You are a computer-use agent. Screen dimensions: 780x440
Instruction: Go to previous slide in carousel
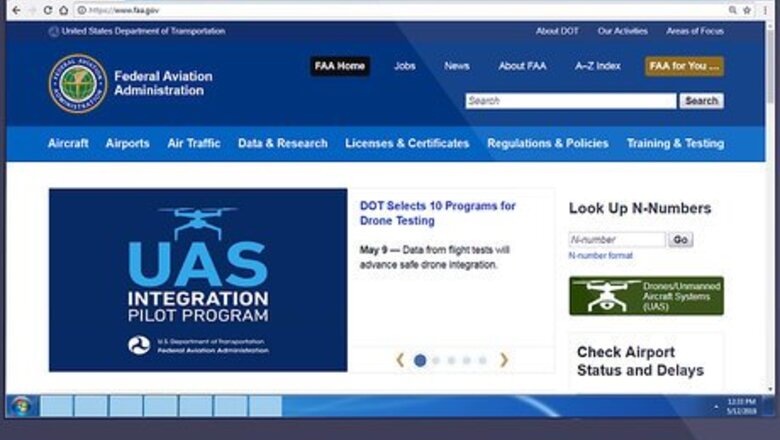(x=400, y=360)
